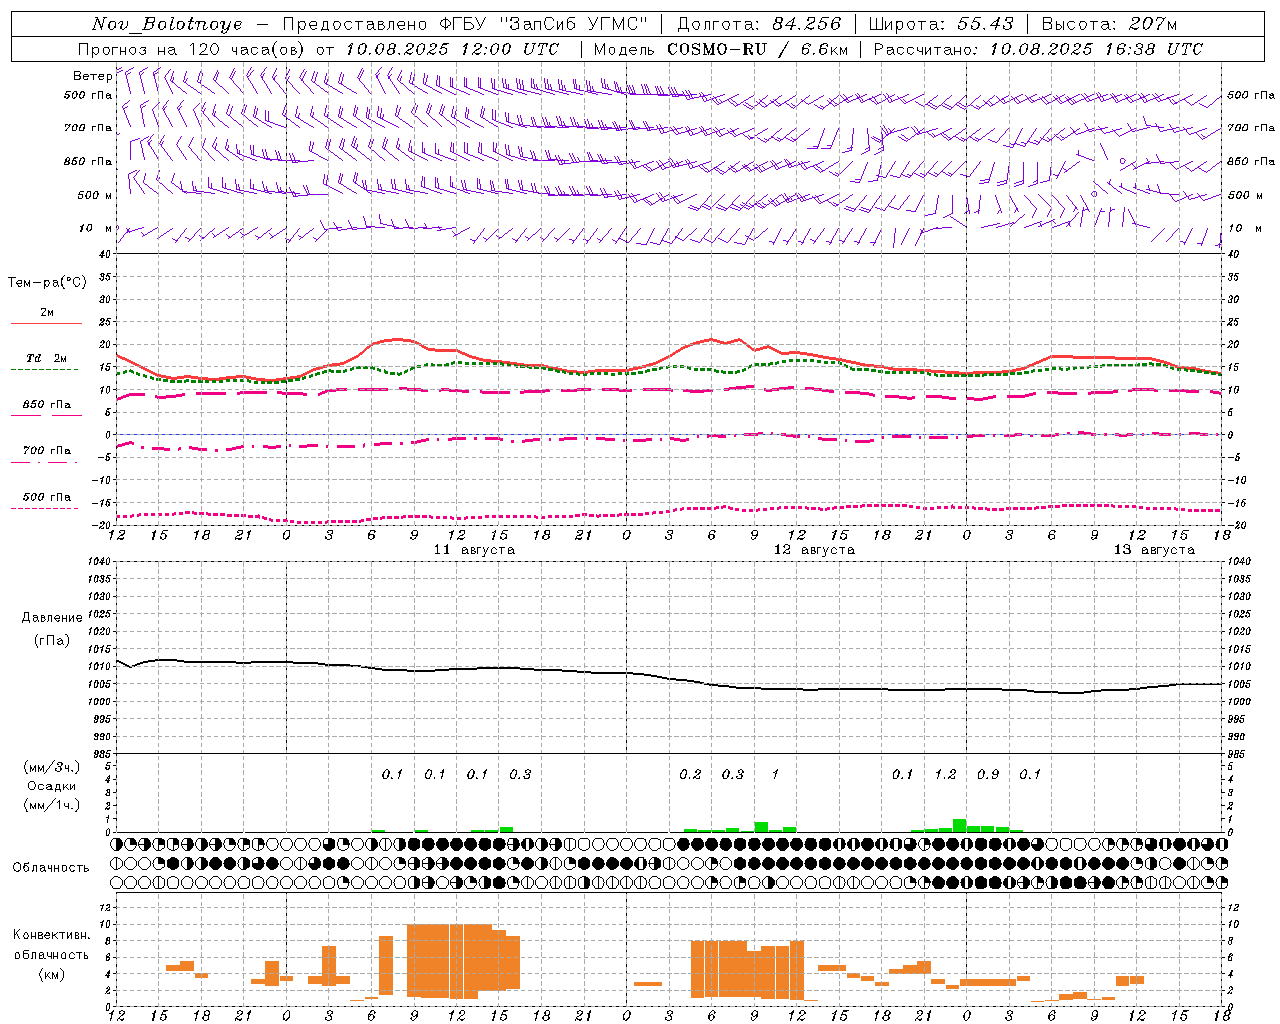Screen dimensions: 1280x1024
Task: Click the longitude value Долгота: 84.256
Action: point(759,24)
